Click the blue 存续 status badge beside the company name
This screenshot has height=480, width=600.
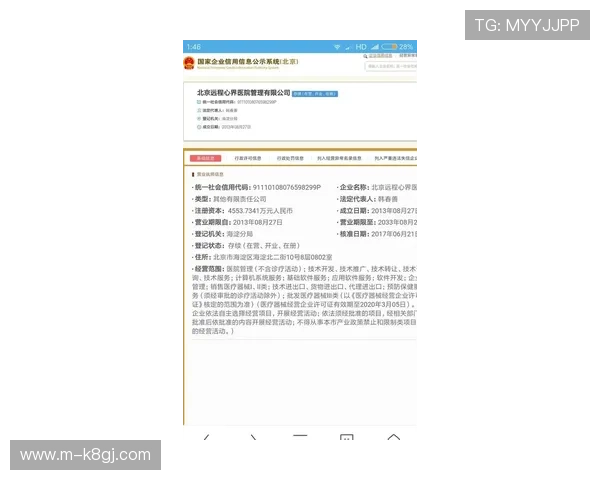(315, 94)
